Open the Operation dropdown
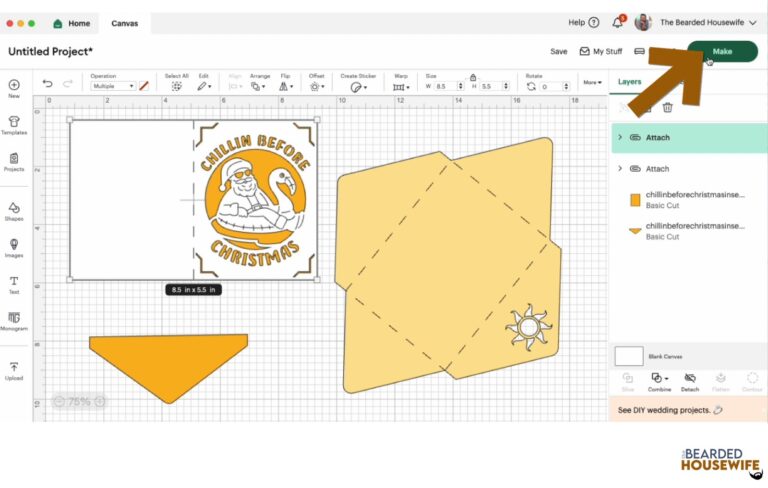The image size is (768, 488). pos(113,86)
